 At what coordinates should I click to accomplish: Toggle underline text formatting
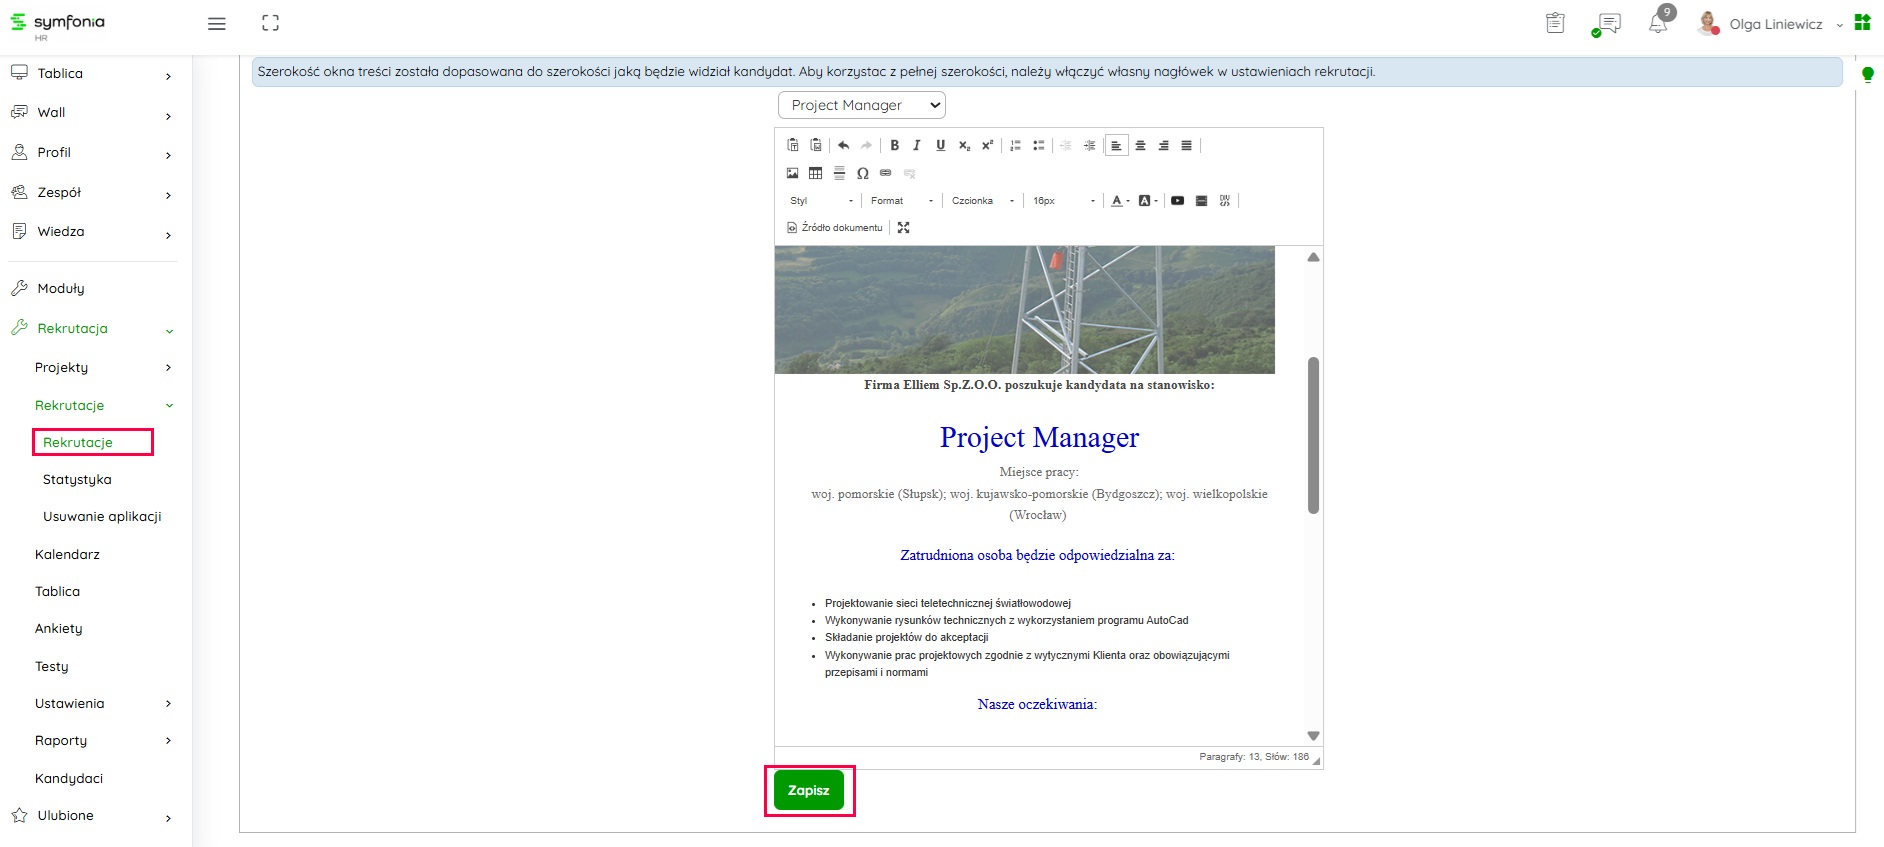pyautogui.click(x=940, y=145)
